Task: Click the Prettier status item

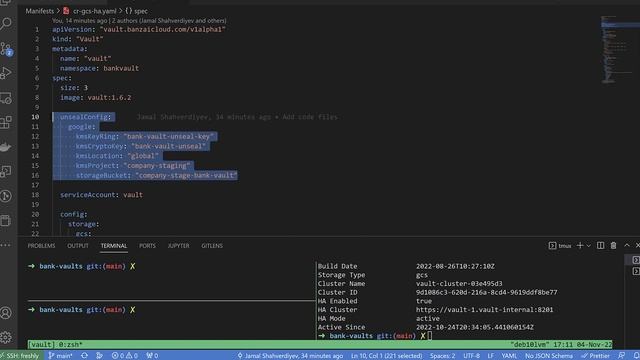Action: pos(596,356)
